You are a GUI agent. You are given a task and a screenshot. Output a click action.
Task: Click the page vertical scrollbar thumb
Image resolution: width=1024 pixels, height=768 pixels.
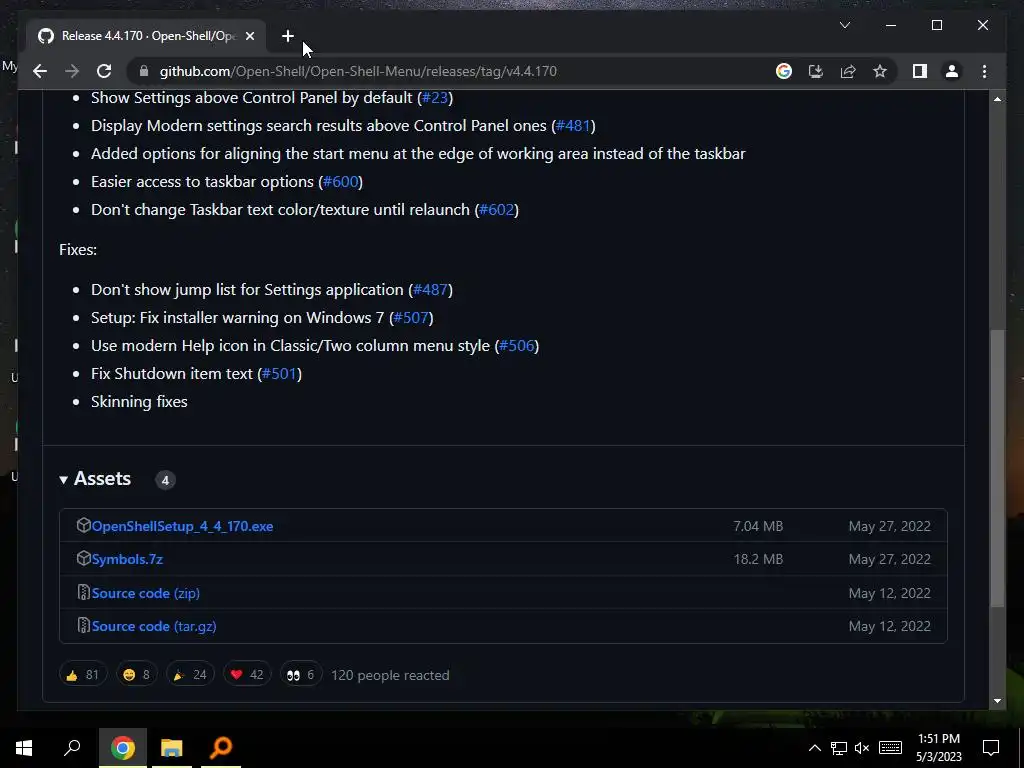pos(997,468)
